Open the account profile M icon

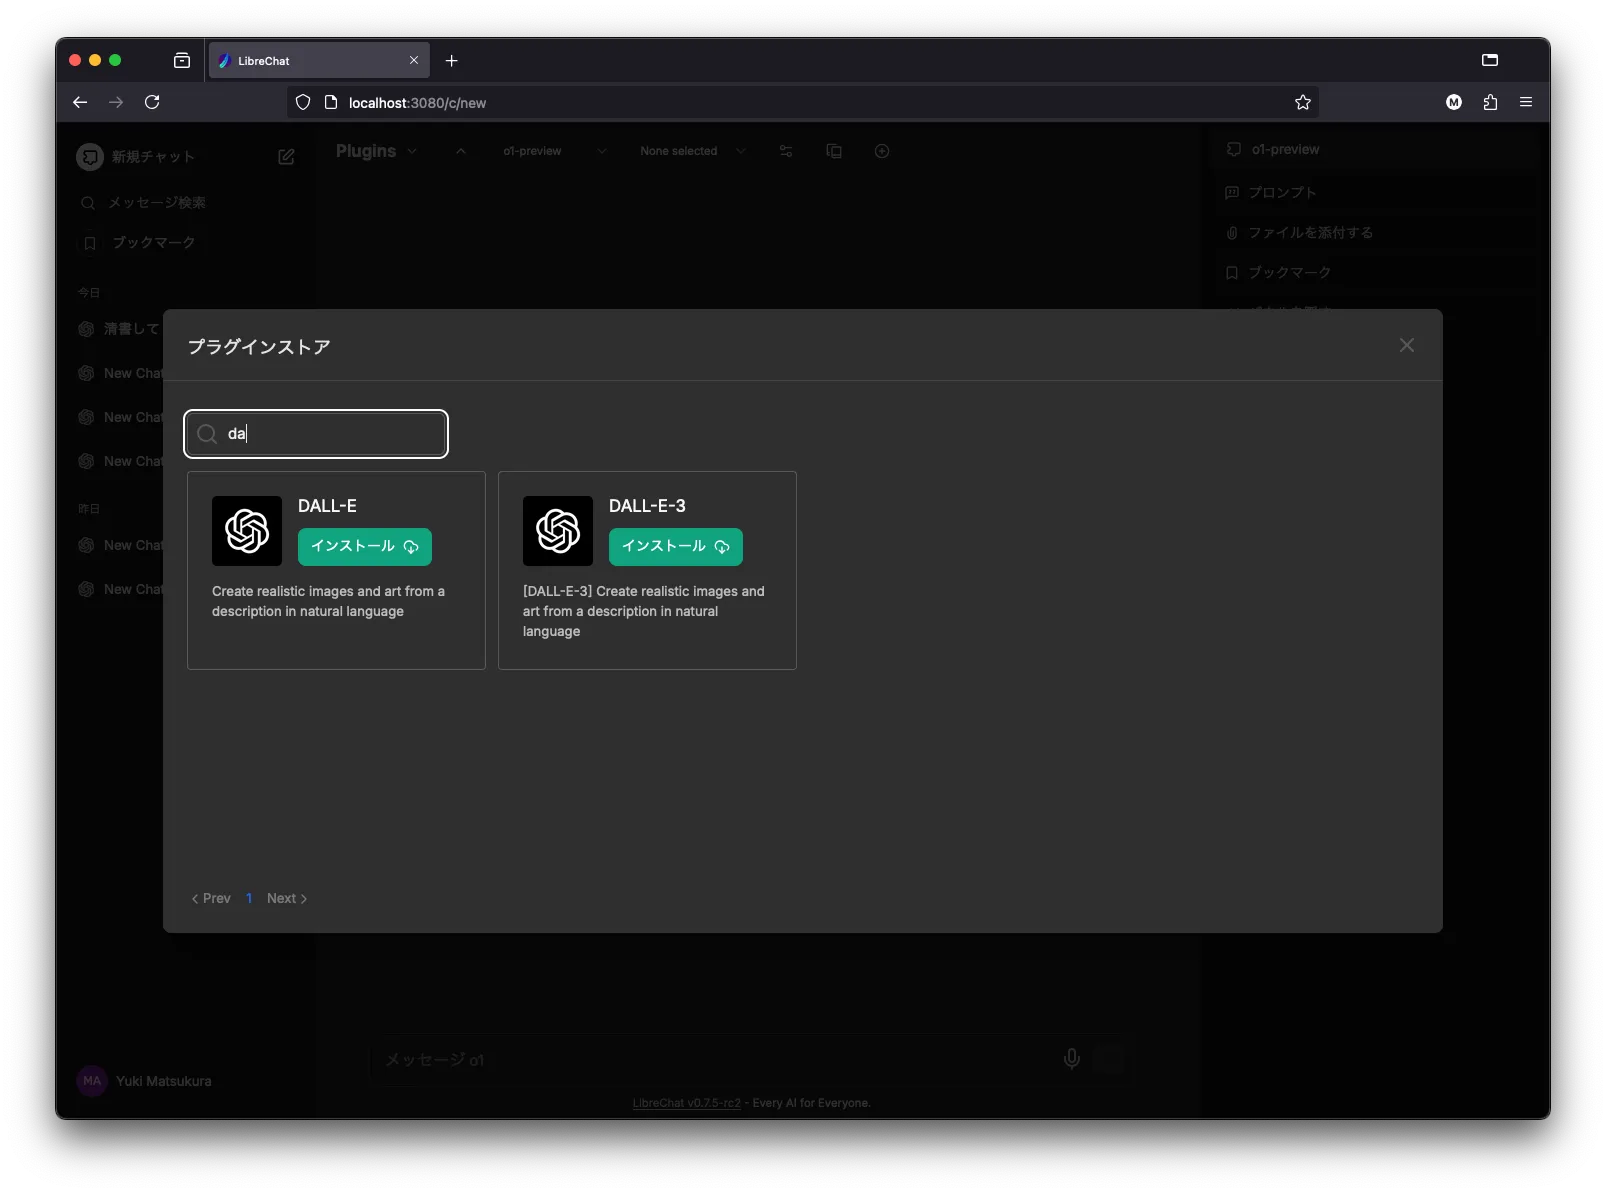[x=1454, y=102]
